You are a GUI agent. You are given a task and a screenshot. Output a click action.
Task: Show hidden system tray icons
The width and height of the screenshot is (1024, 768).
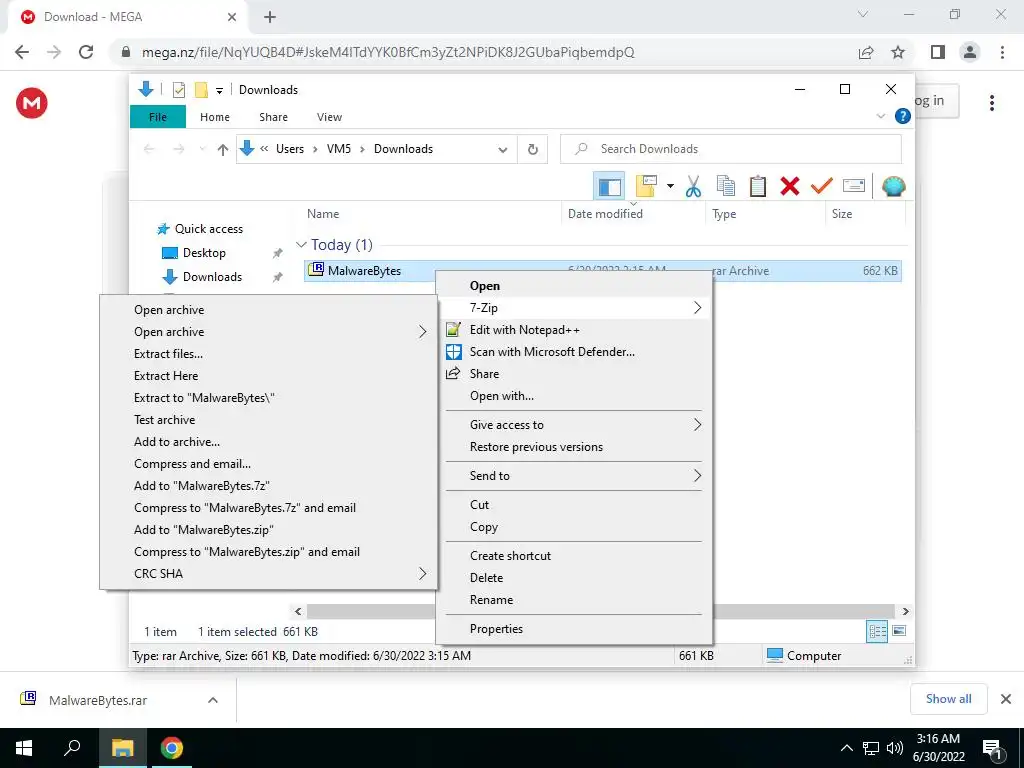pyautogui.click(x=846, y=748)
